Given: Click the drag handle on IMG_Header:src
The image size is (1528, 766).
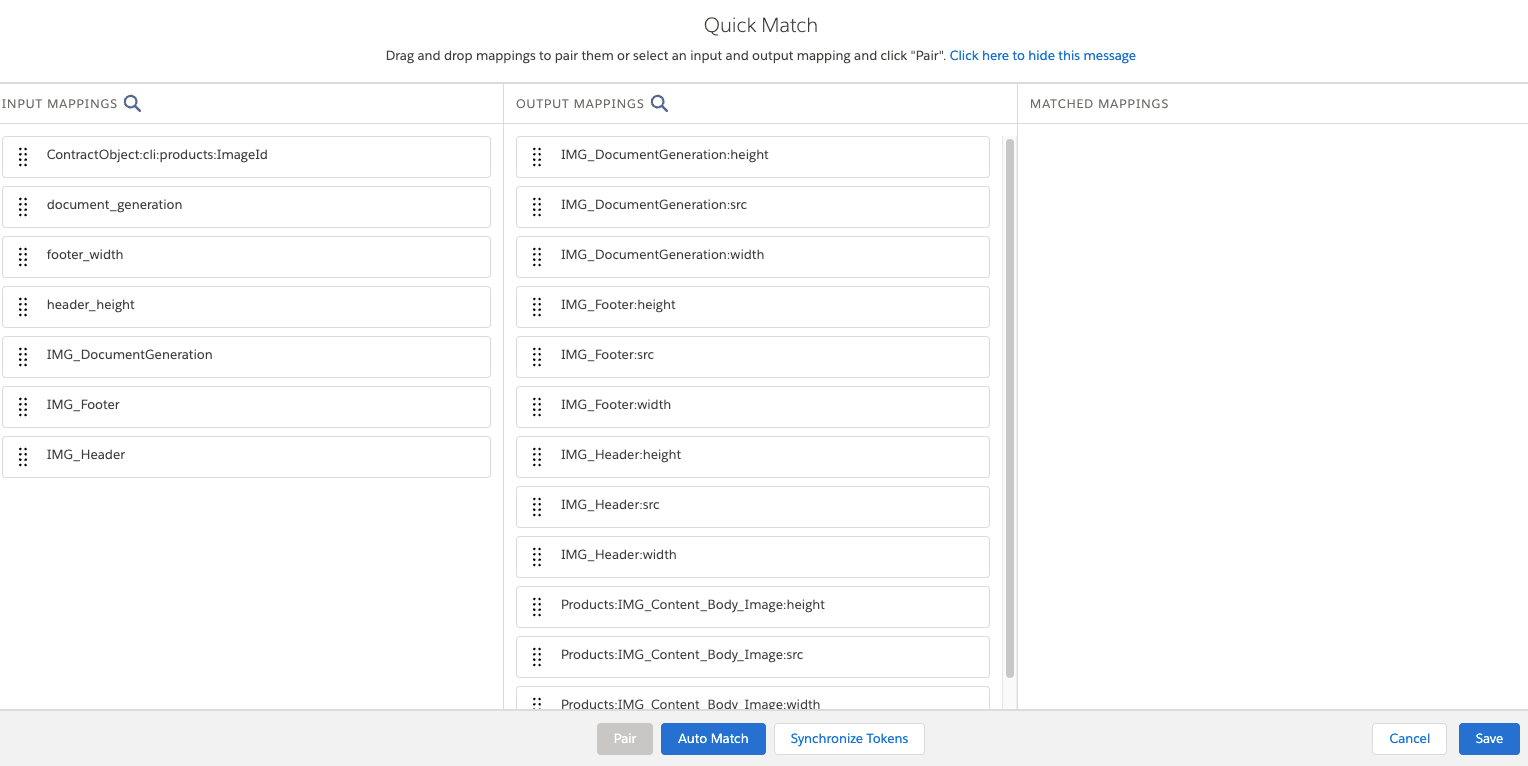Looking at the screenshot, I should [537, 506].
